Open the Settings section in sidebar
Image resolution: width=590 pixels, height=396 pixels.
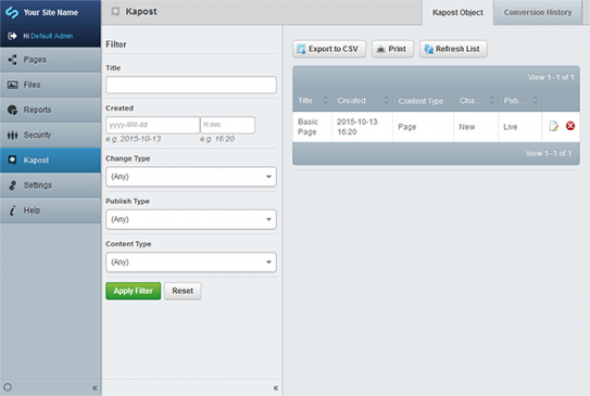(50, 185)
